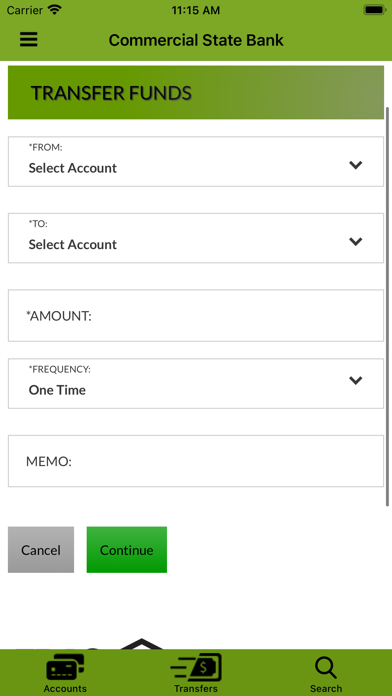The image size is (392, 696).
Task: Click the vertical scrollbar on right edge
Action: coord(387,306)
